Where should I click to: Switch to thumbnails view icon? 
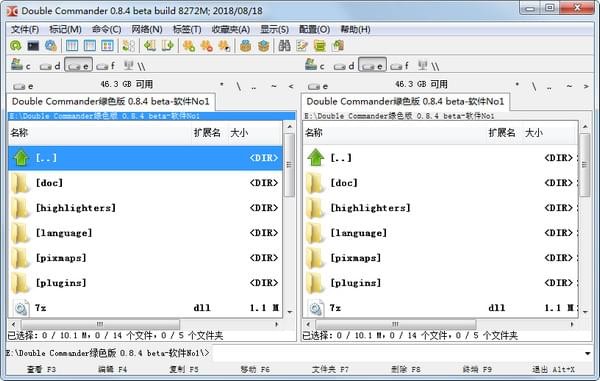click(108, 46)
